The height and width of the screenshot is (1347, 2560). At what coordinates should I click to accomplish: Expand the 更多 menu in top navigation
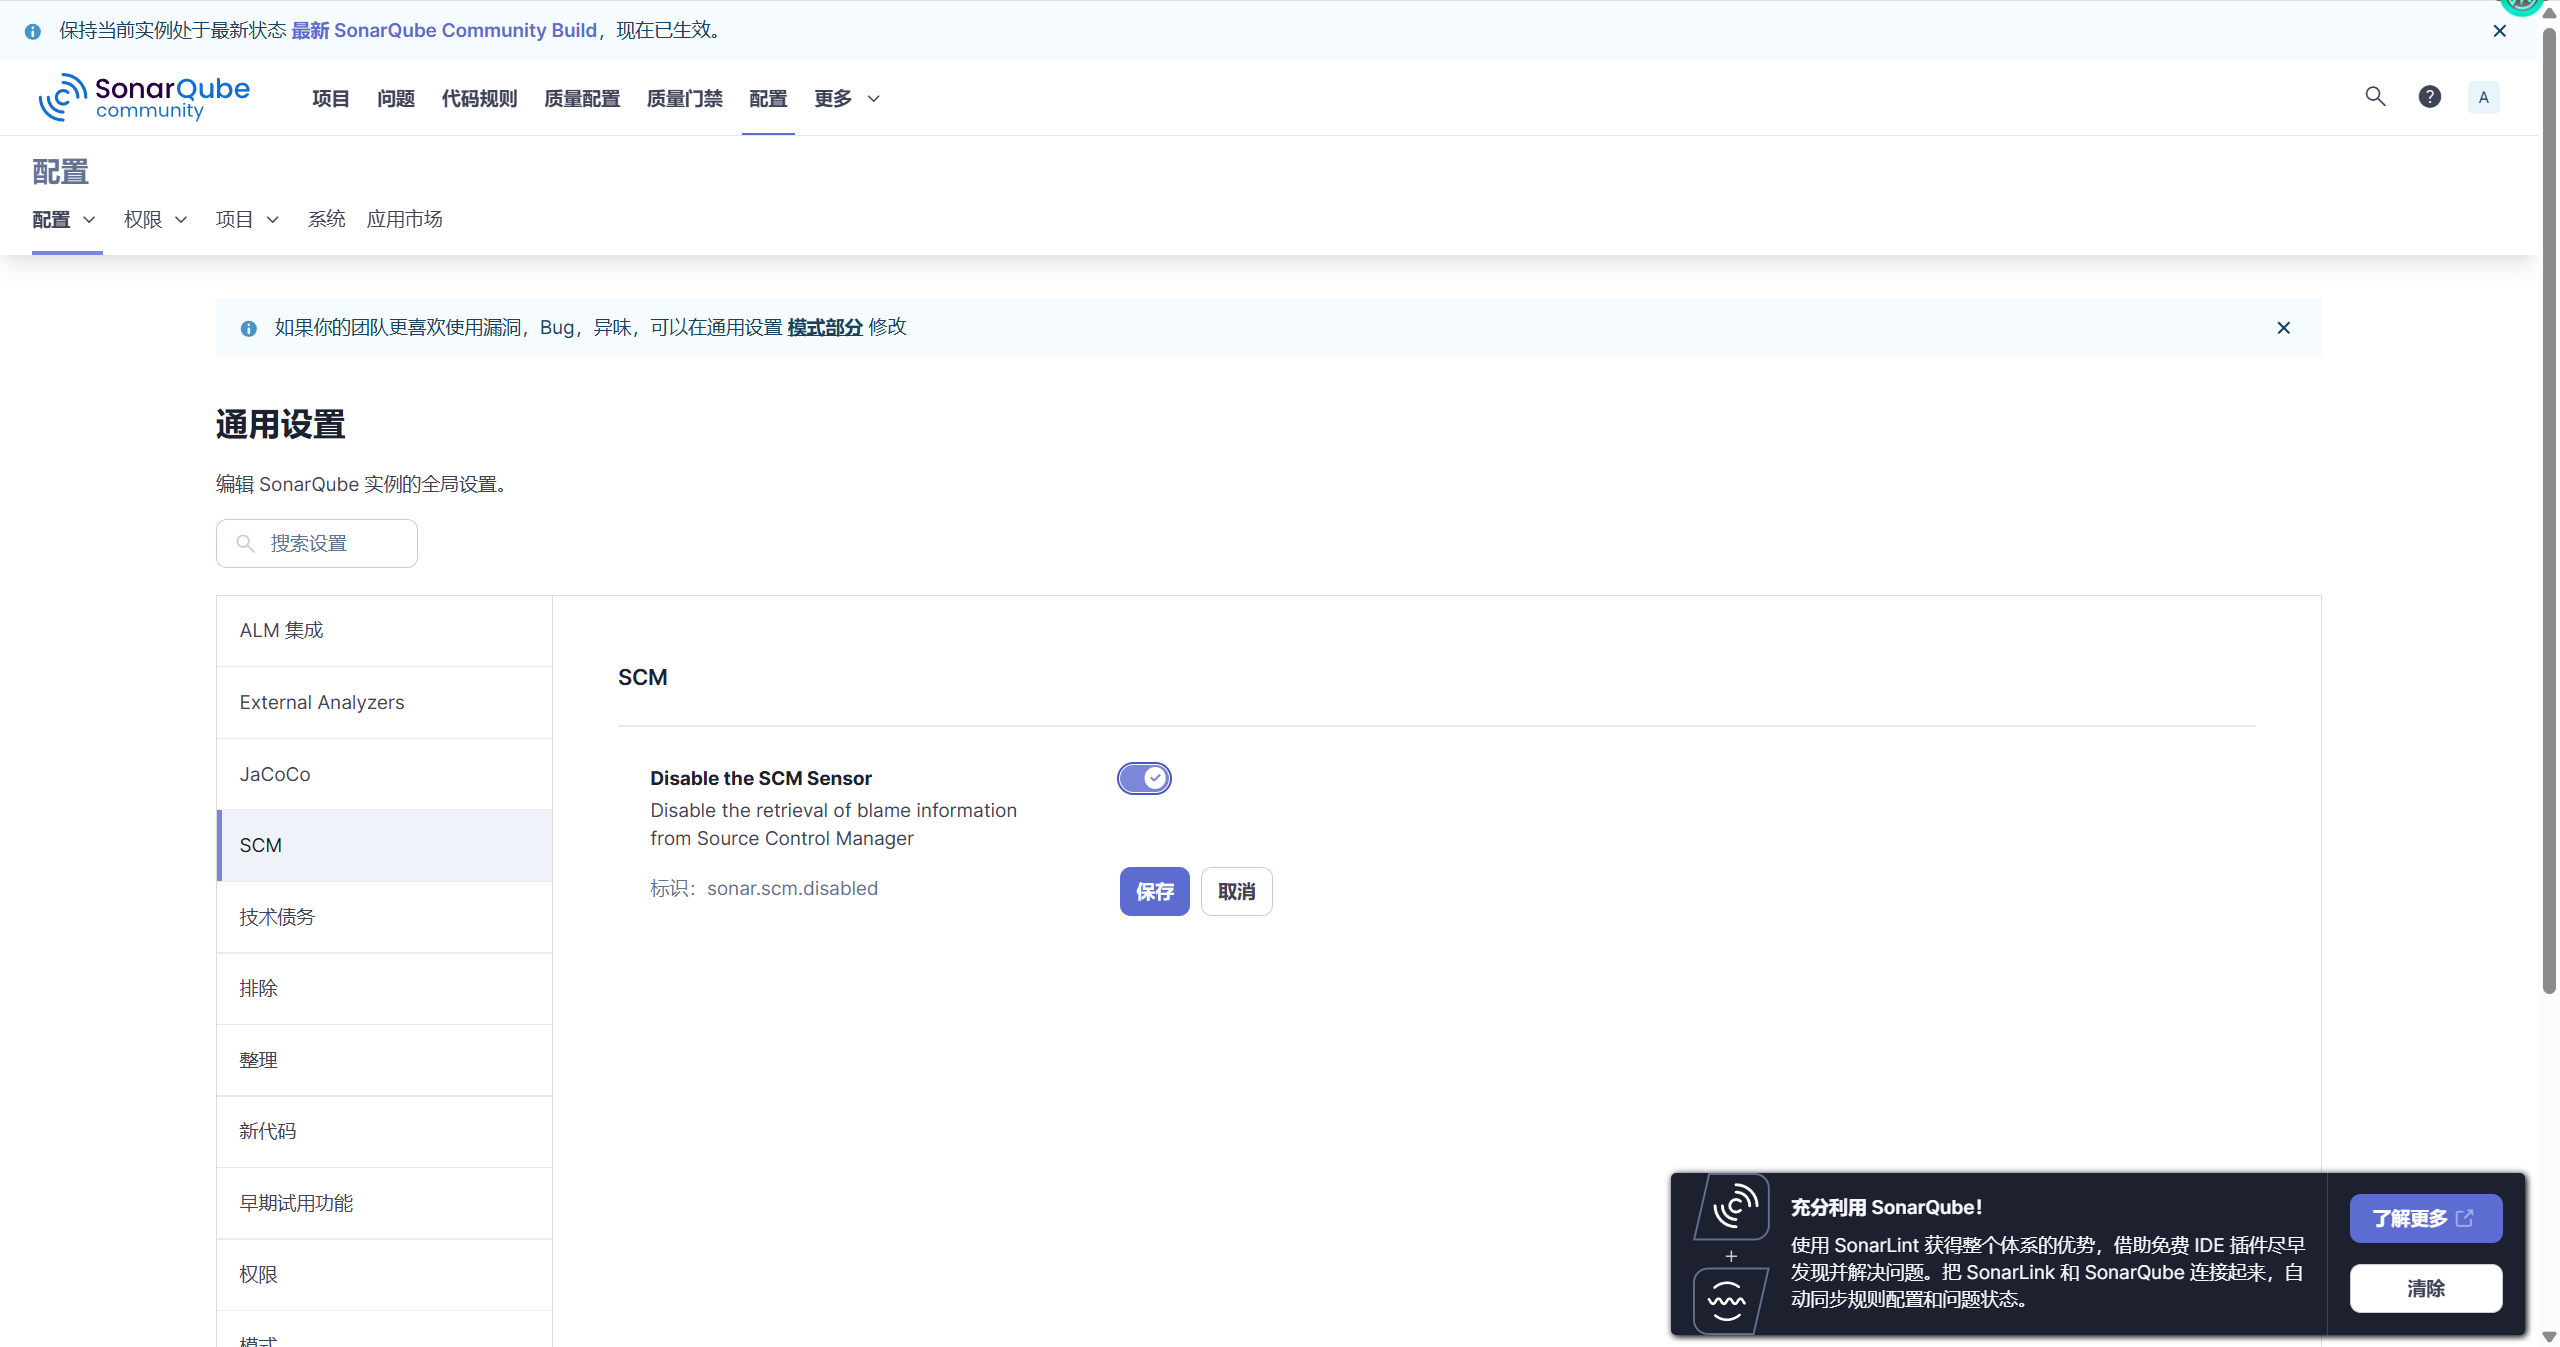point(847,98)
